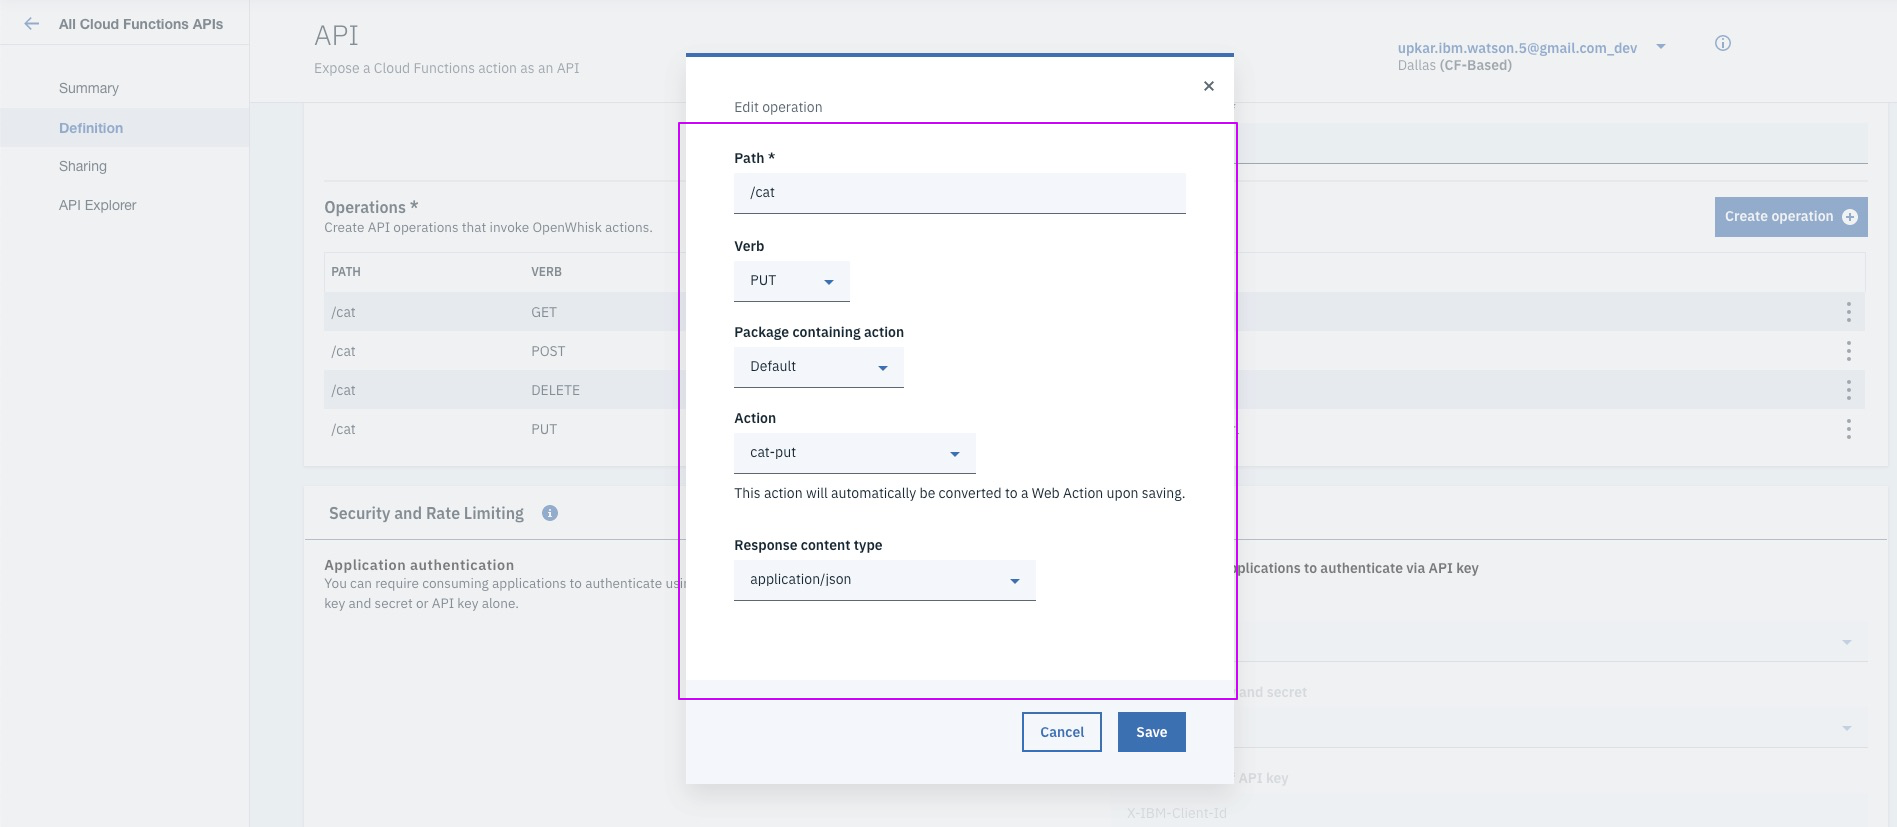Click the VERB column header
Screen dimensions: 1897x827
546,272
